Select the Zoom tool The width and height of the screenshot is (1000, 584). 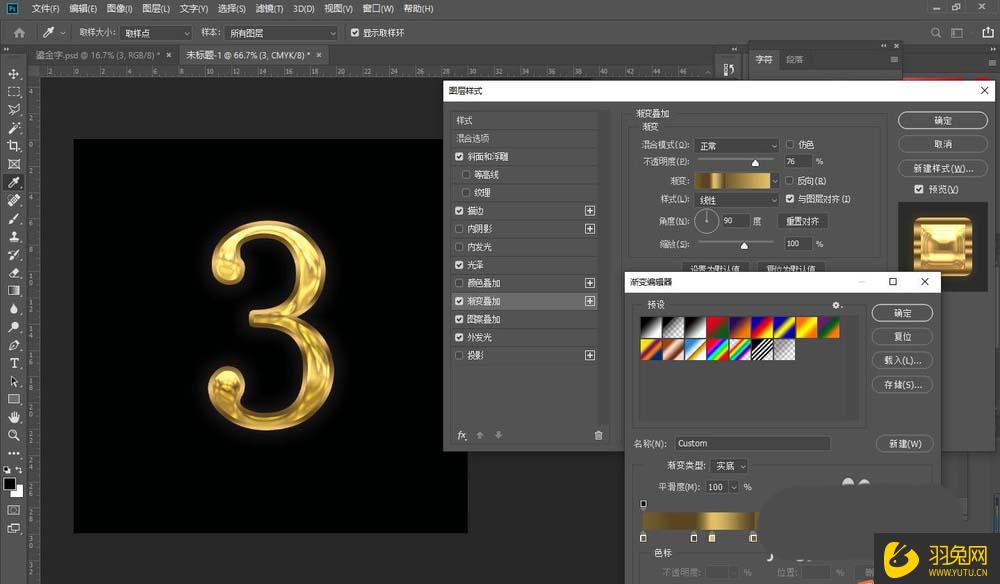pyautogui.click(x=13, y=435)
